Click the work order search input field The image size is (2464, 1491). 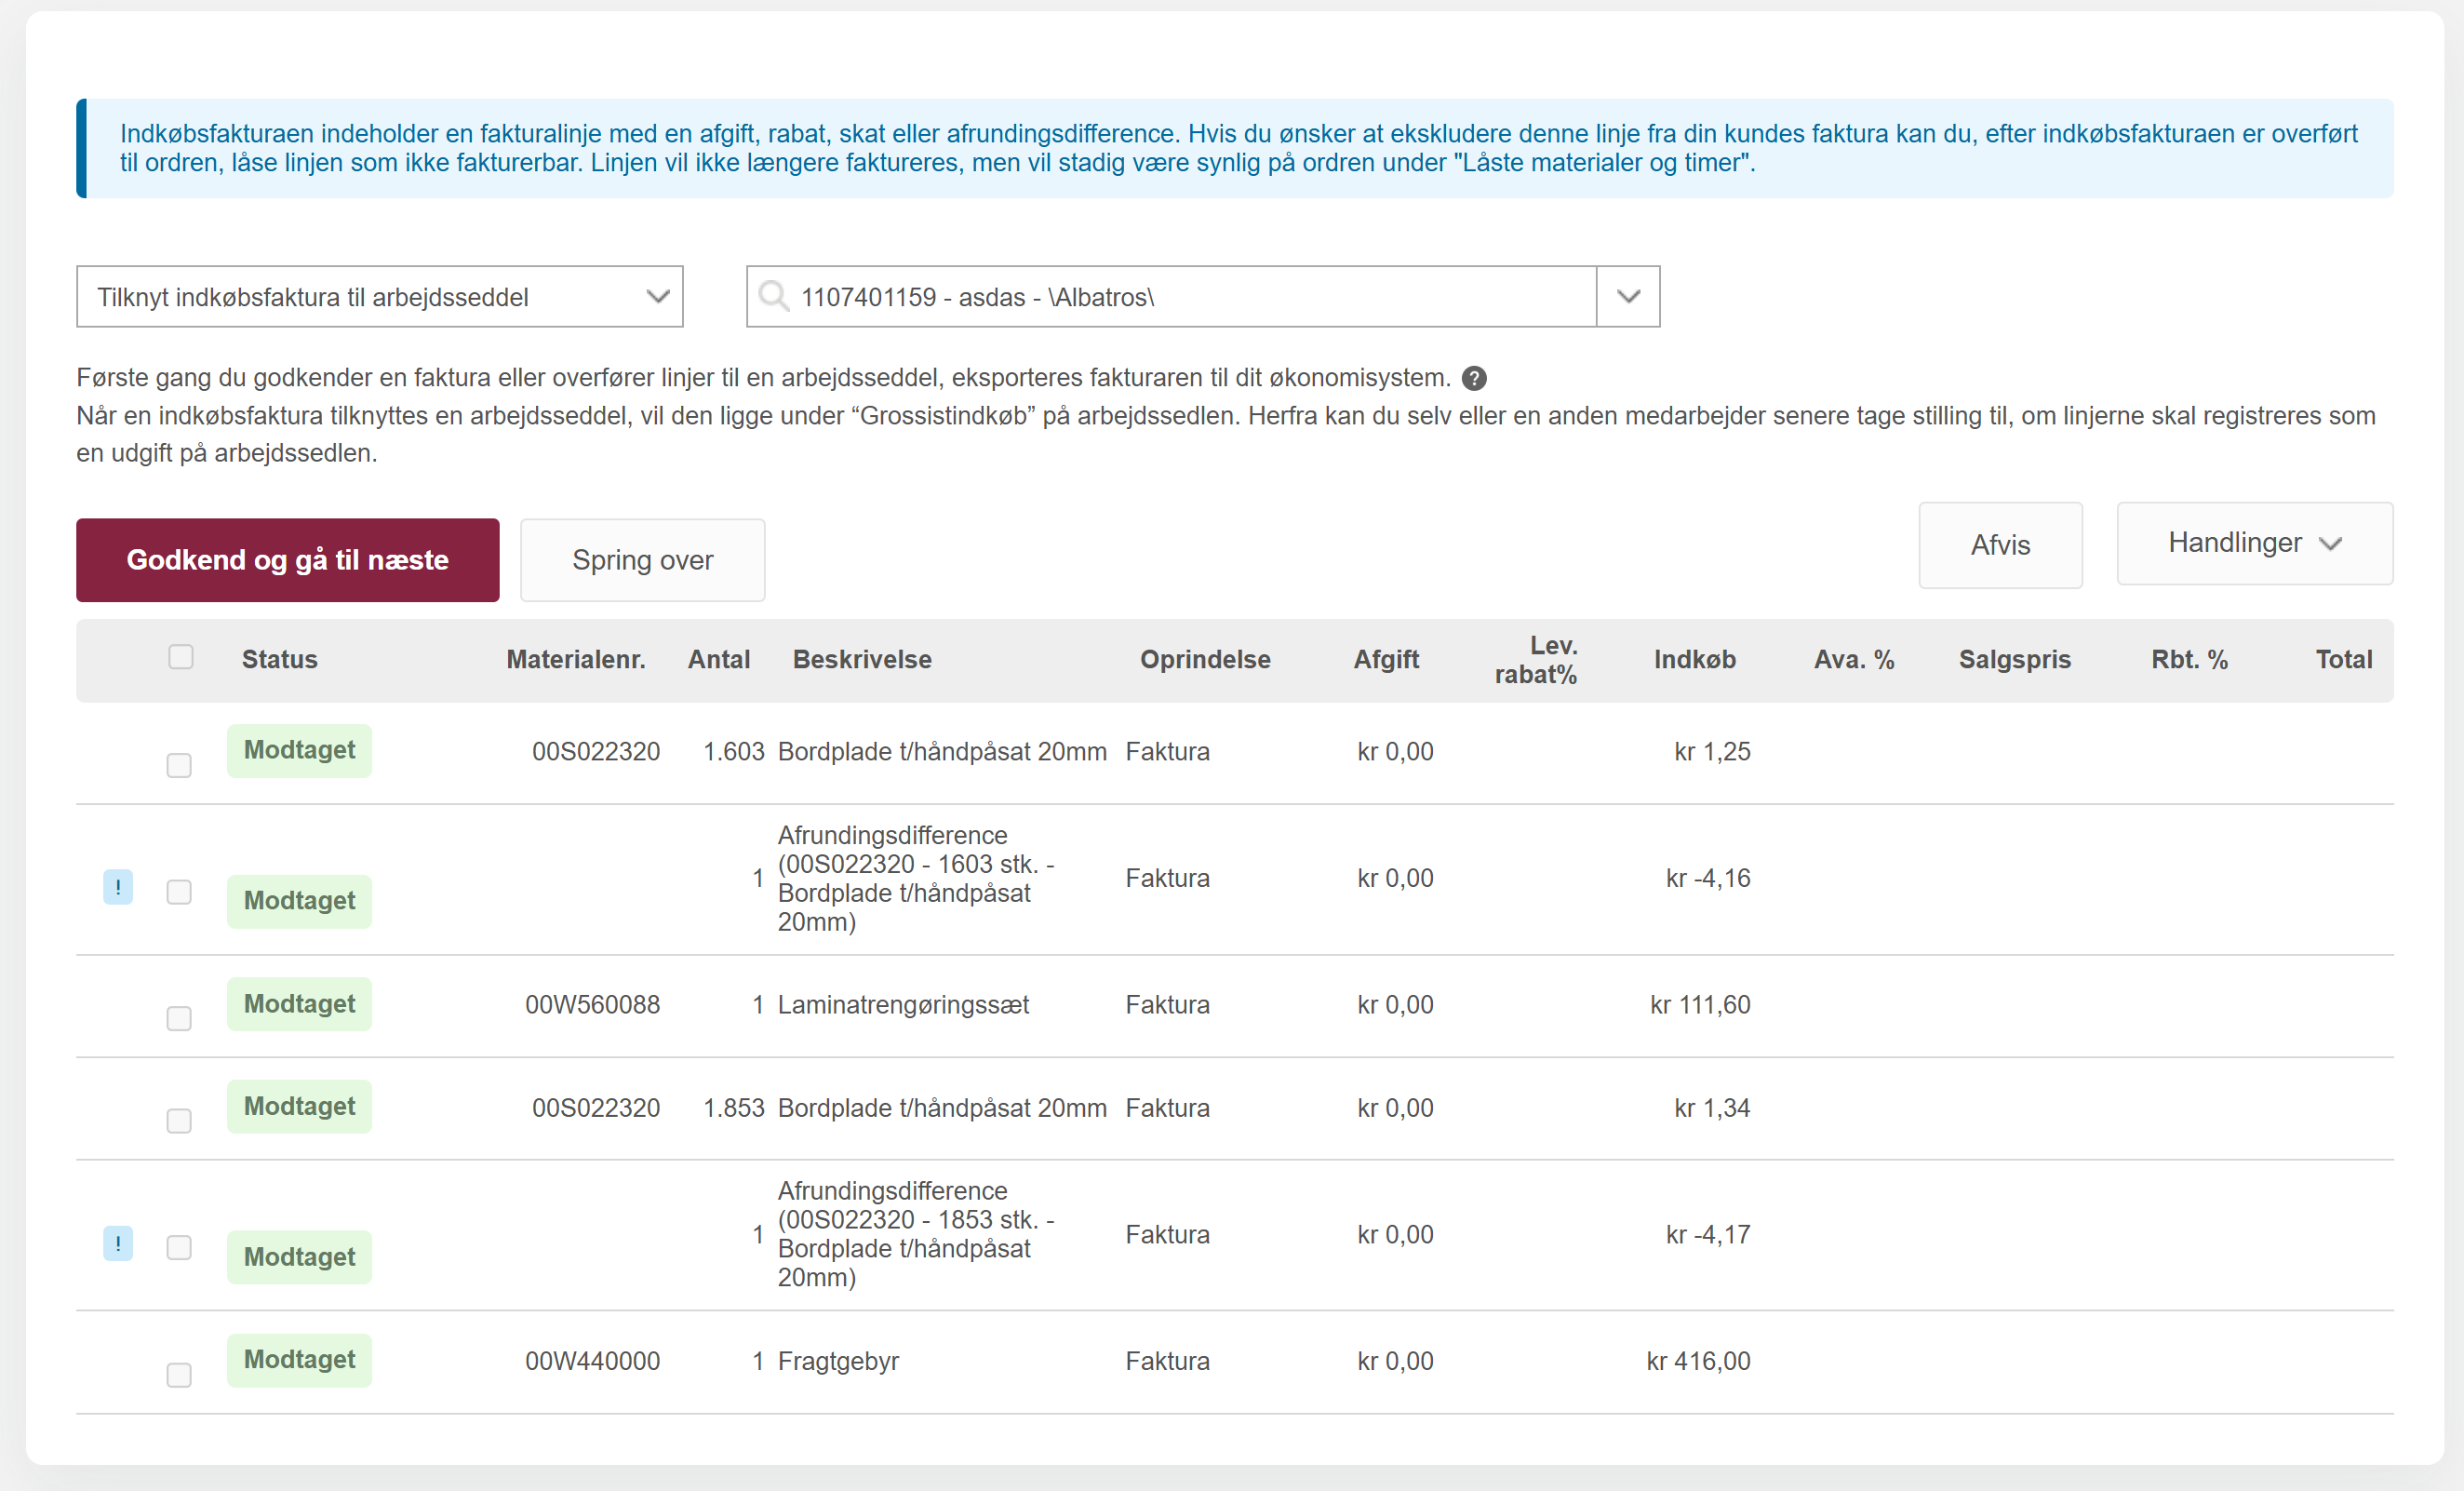[x=1171, y=296]
